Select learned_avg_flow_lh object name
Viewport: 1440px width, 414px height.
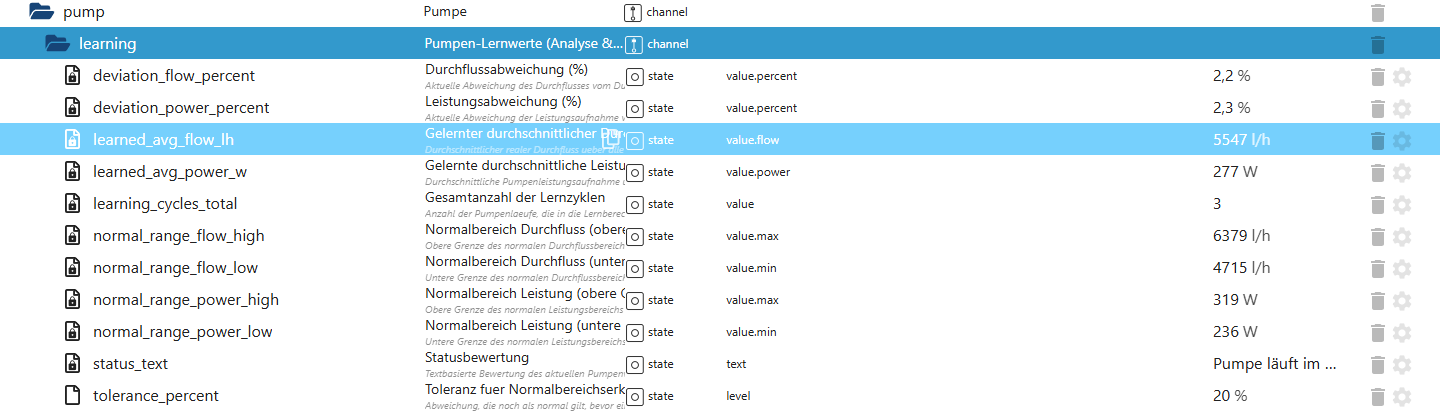coord(163,140)
